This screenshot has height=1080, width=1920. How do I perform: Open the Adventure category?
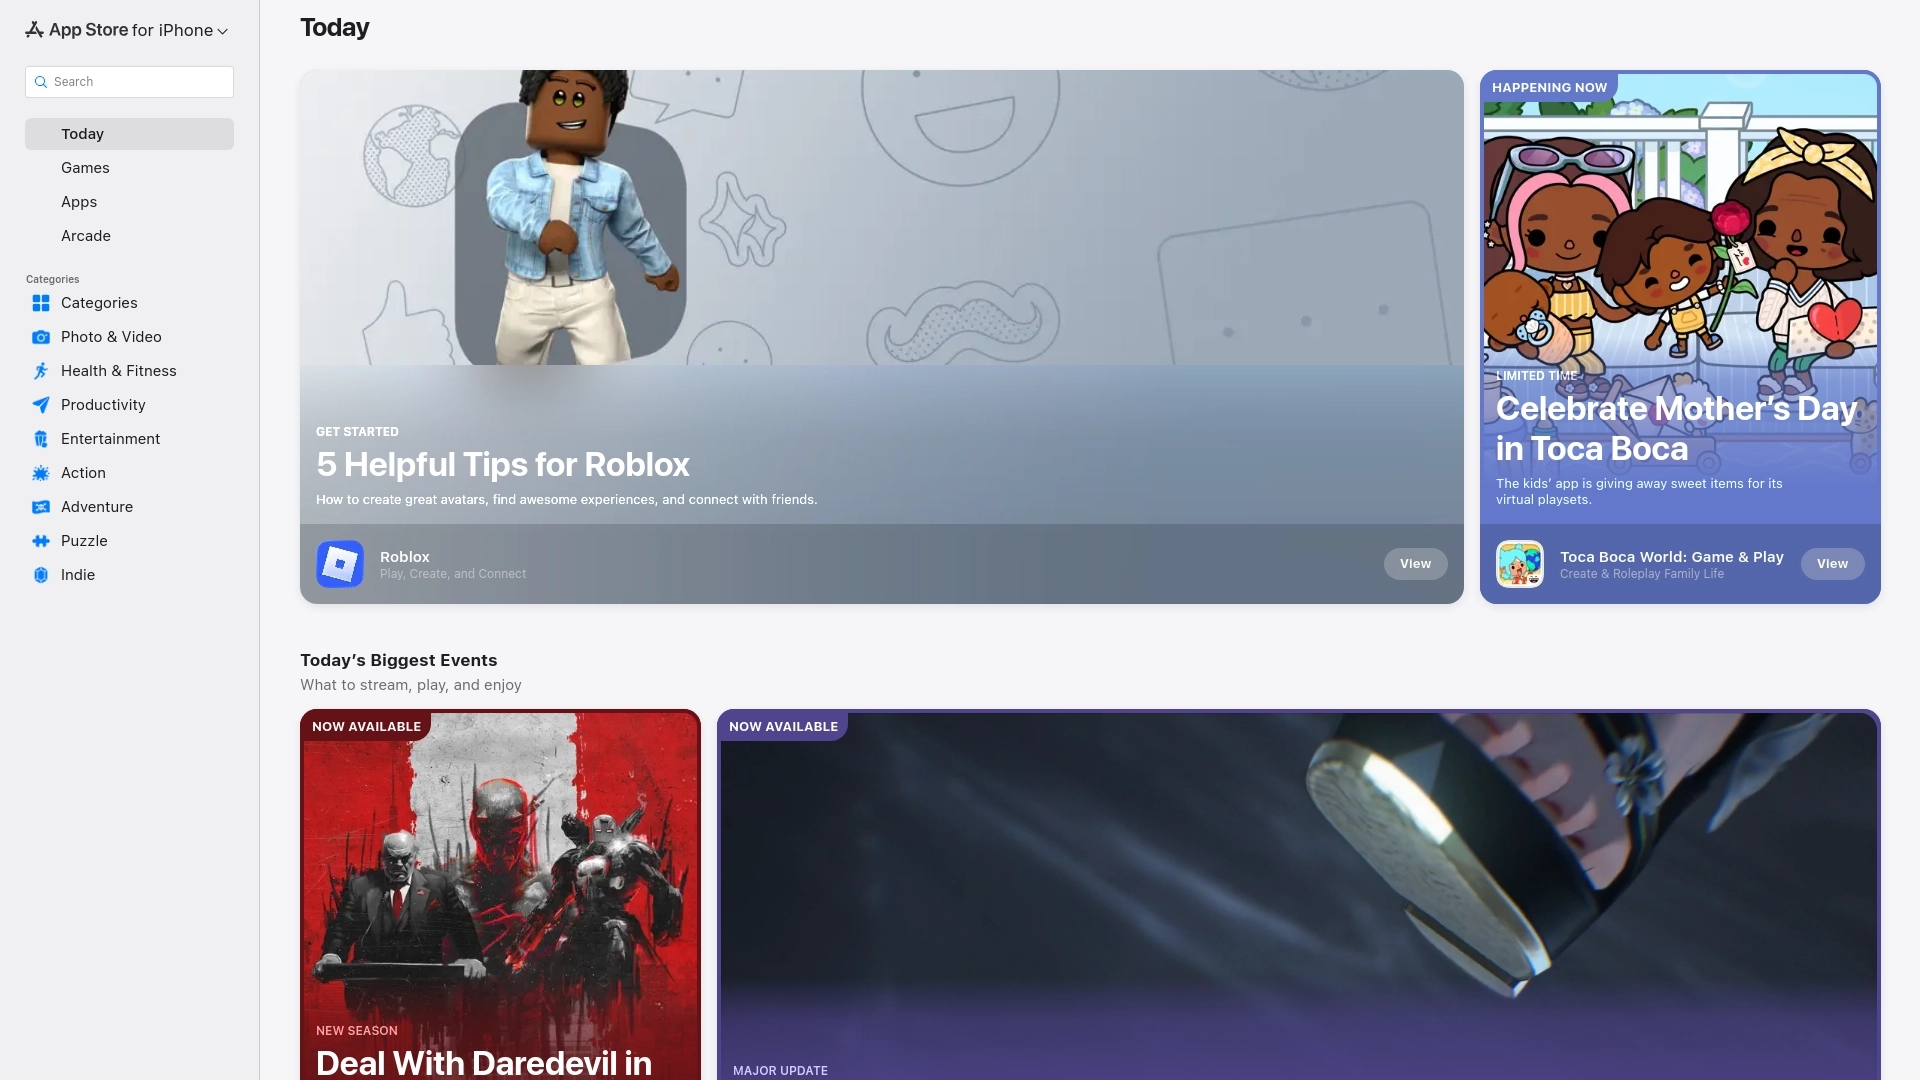tap(129, 507)
